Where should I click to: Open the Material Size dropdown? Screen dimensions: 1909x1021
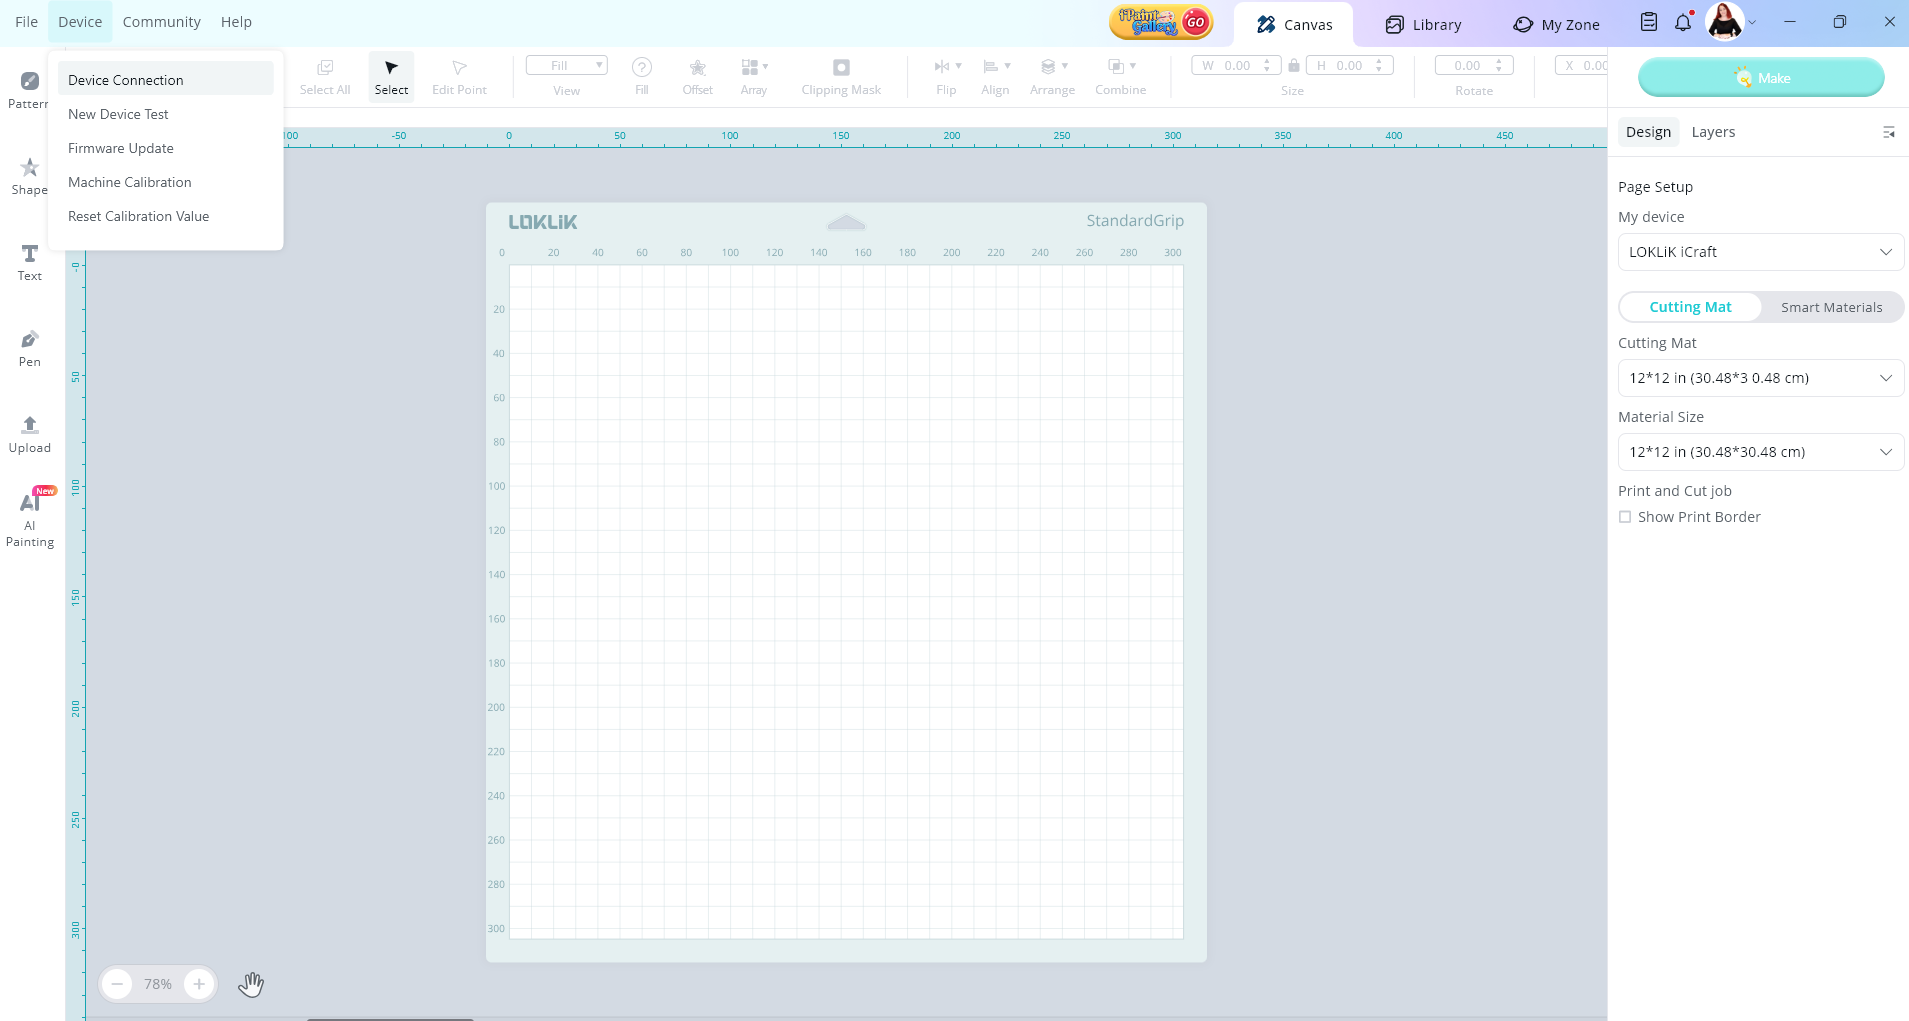click(1760, 452)
